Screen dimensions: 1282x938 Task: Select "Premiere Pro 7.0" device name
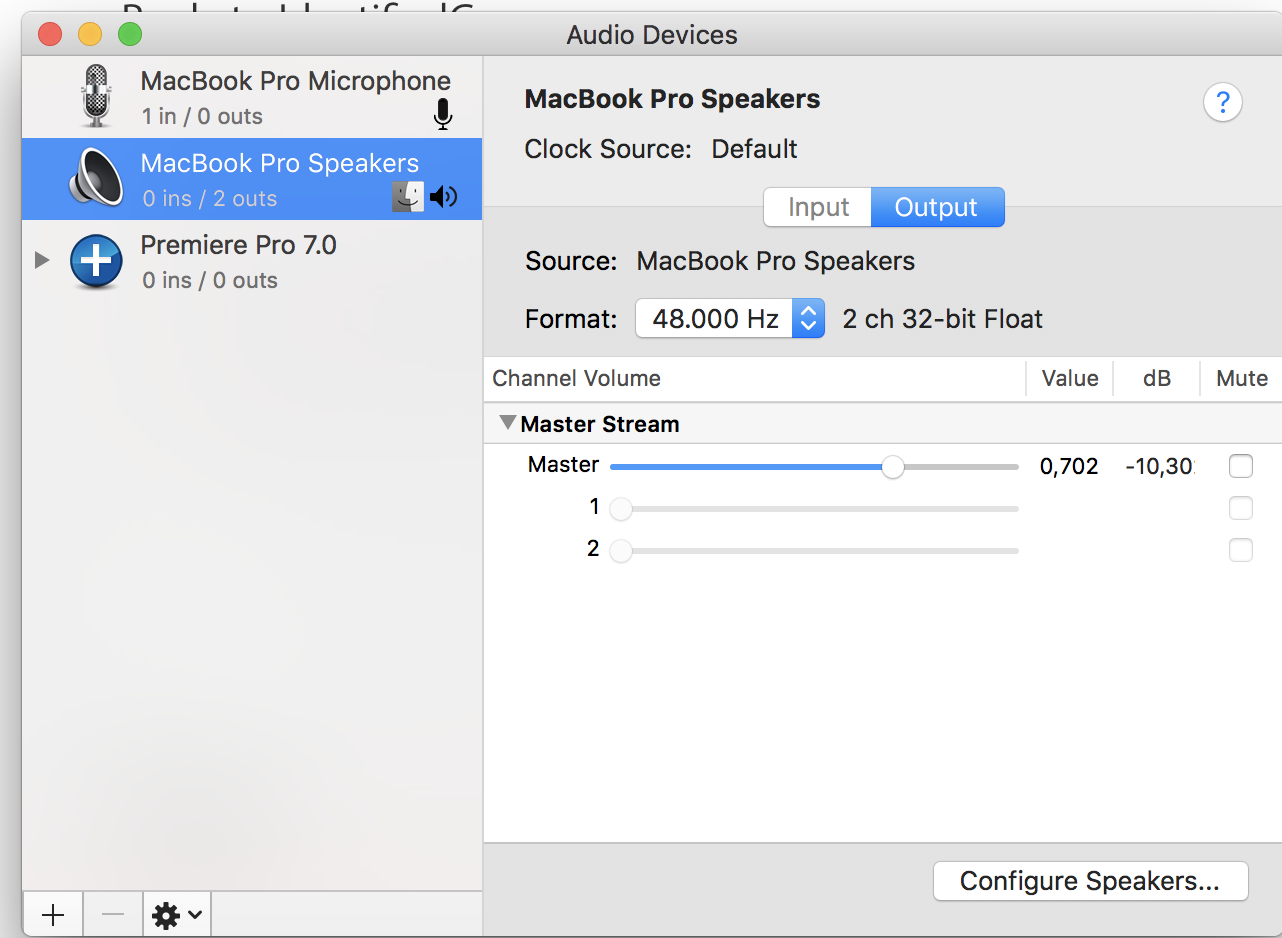[238, 245]
